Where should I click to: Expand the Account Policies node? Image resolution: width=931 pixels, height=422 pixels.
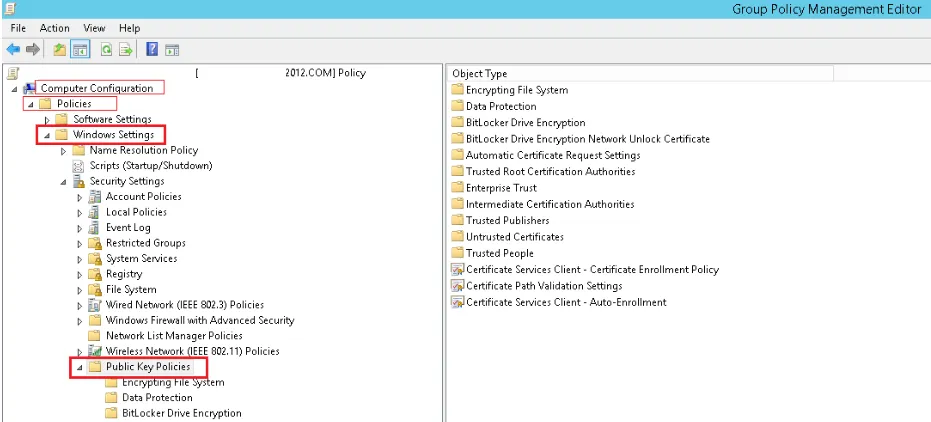(80, 197)
